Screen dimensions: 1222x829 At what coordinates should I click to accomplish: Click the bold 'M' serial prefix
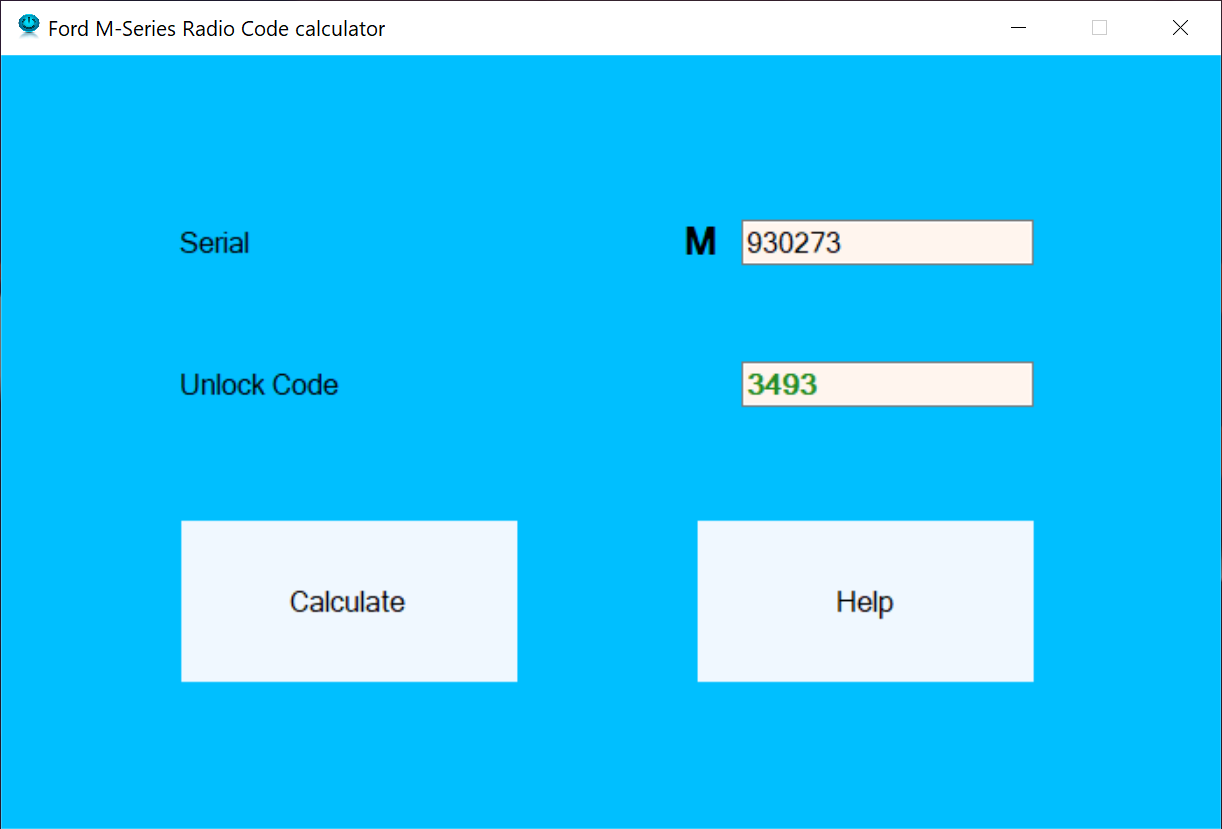pos(700,242)
